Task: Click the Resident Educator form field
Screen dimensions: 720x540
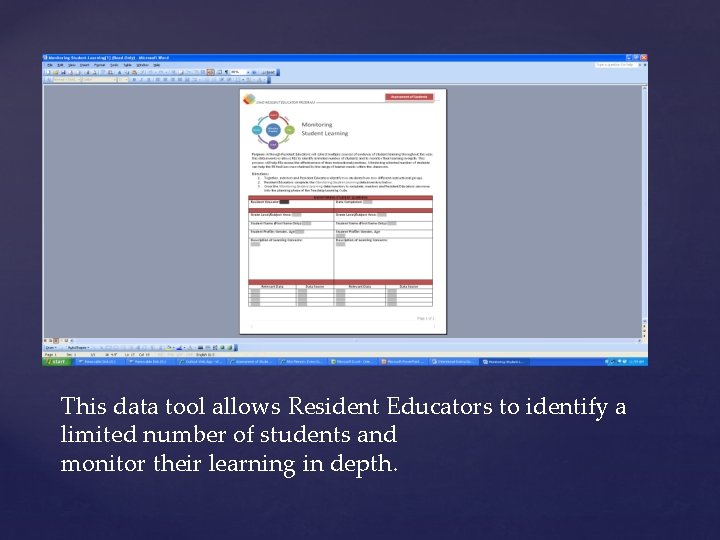Action: (284, 202)
